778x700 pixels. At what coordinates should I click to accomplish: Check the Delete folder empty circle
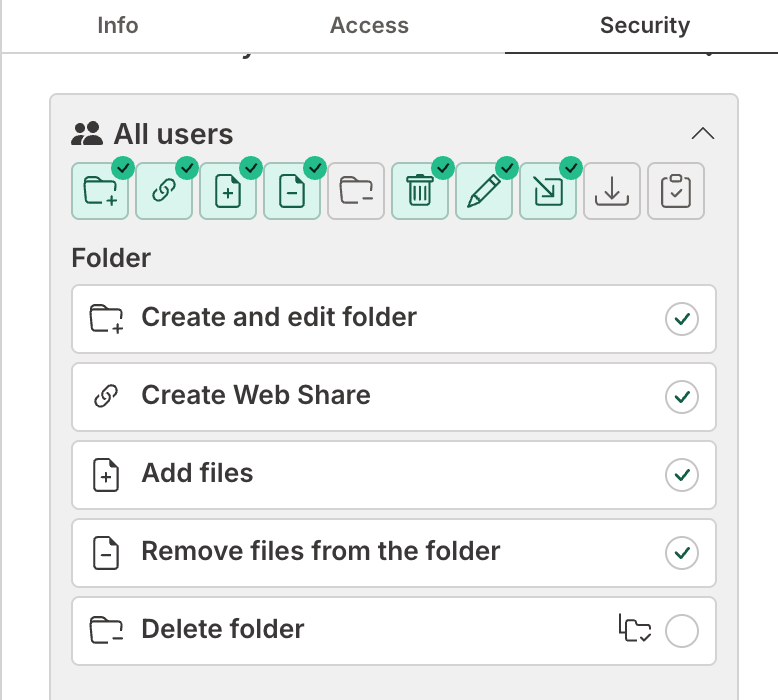pyautogui.click(x=682, y=631)
